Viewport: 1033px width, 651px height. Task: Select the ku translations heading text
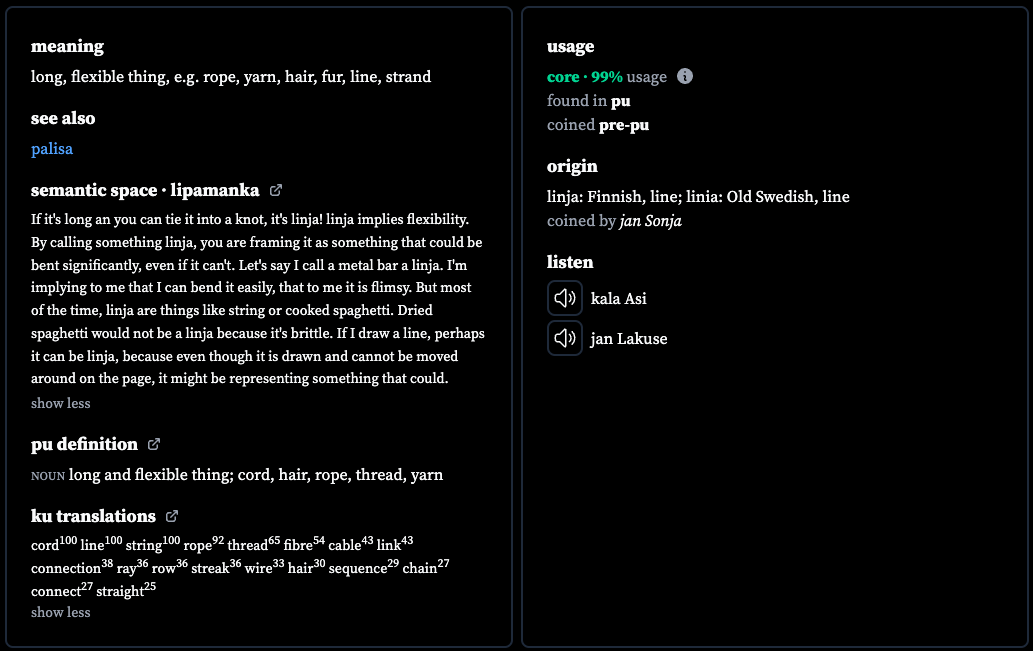(94, 516)
